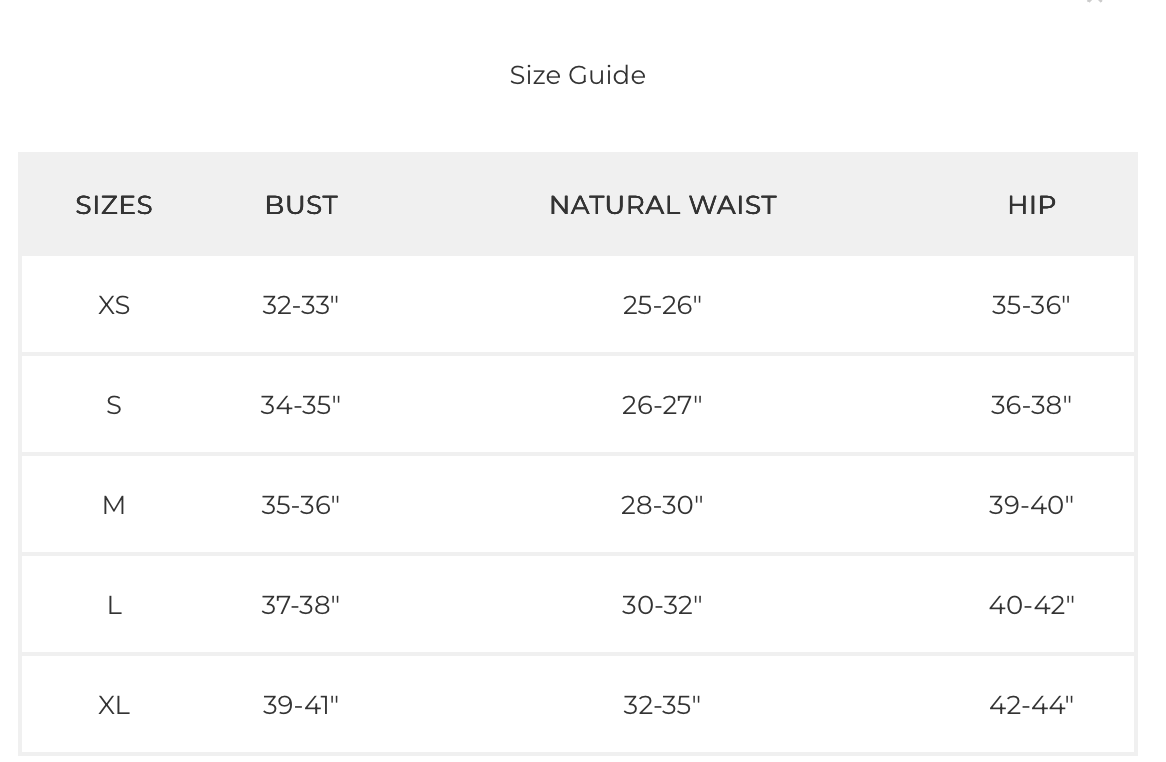Click the Size Guide title
Image resolution: width=1166 pixels, height=762 pixels.
pyautogui.click(x=577, y=75)
